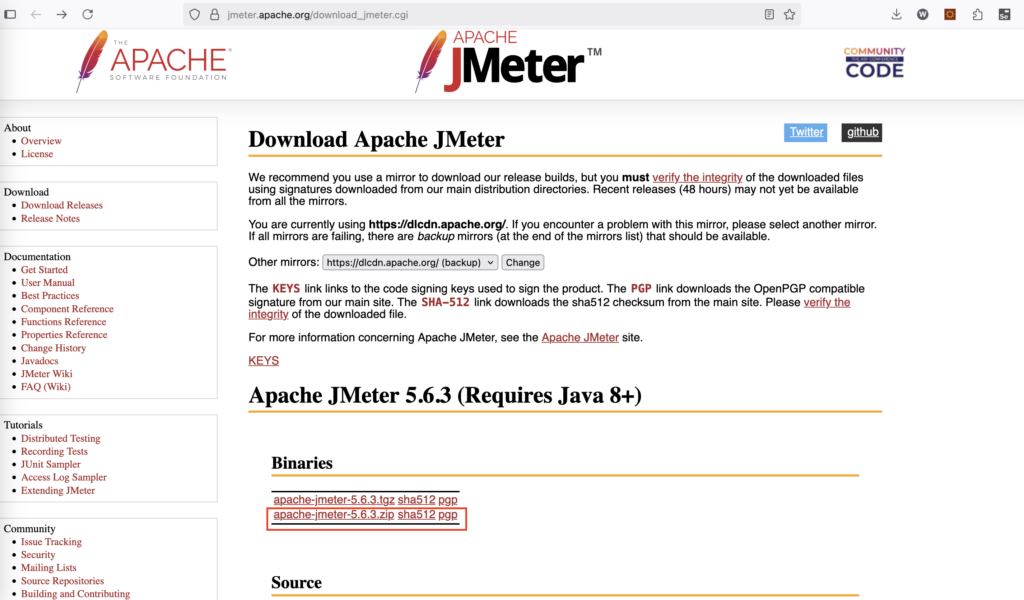Open License in the About menu
This screenshot has width=1024, height=600.
(x=37, y=154)
